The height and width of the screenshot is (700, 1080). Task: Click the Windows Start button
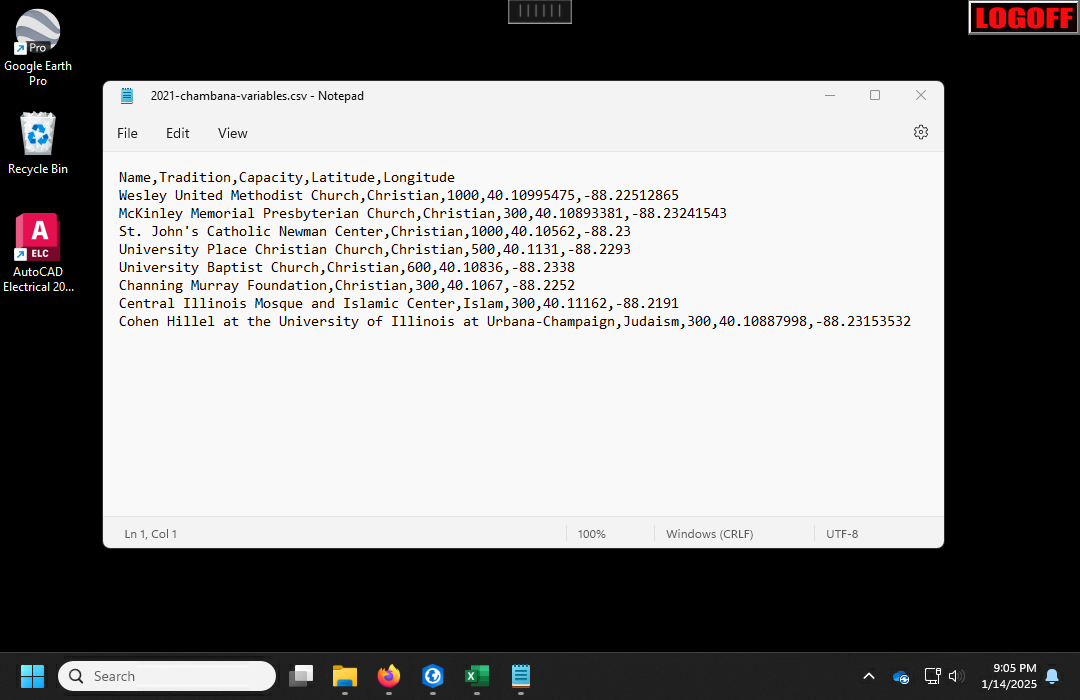32,676
